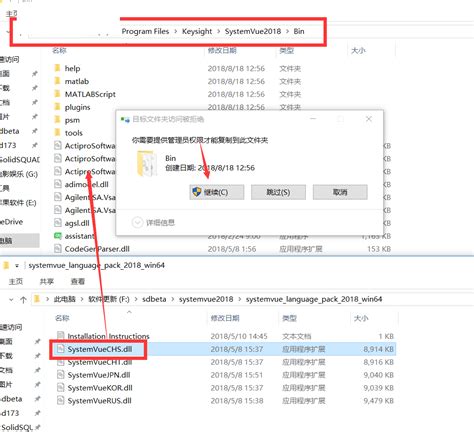Click the Bin folder icon in the dialog
474x432 pixels.
(146, 163)
